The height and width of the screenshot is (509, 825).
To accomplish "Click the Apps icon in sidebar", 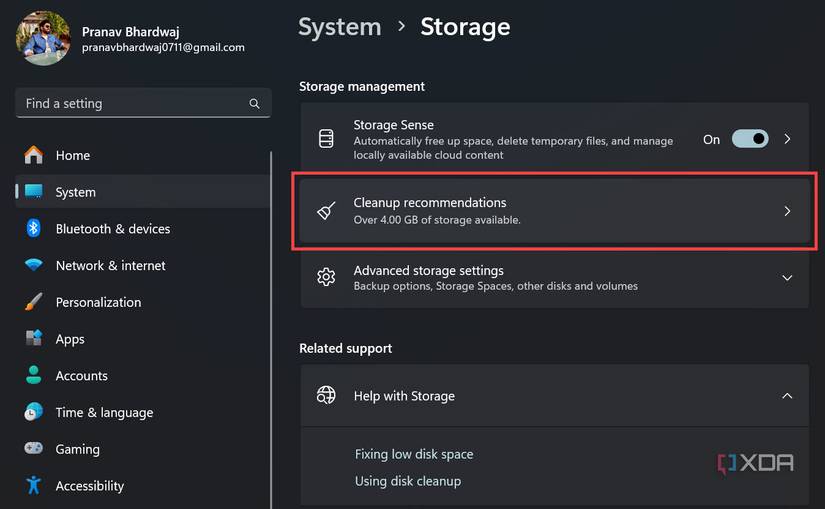I will click(x=34, y=339).
